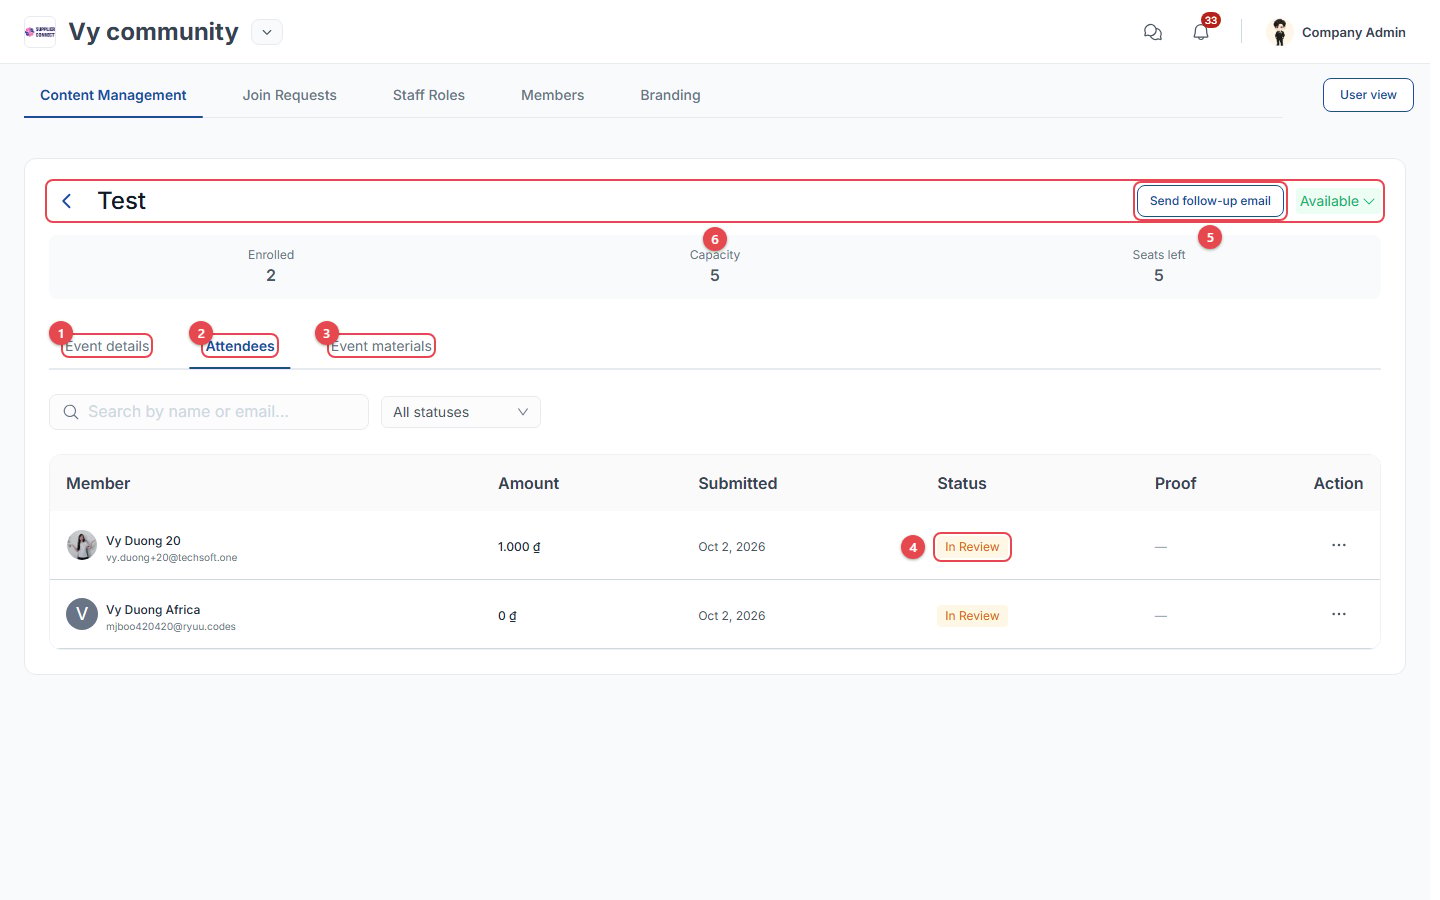Switch to the Event details tab
The image size is (1440, 900).
click(x=107, y=346)
